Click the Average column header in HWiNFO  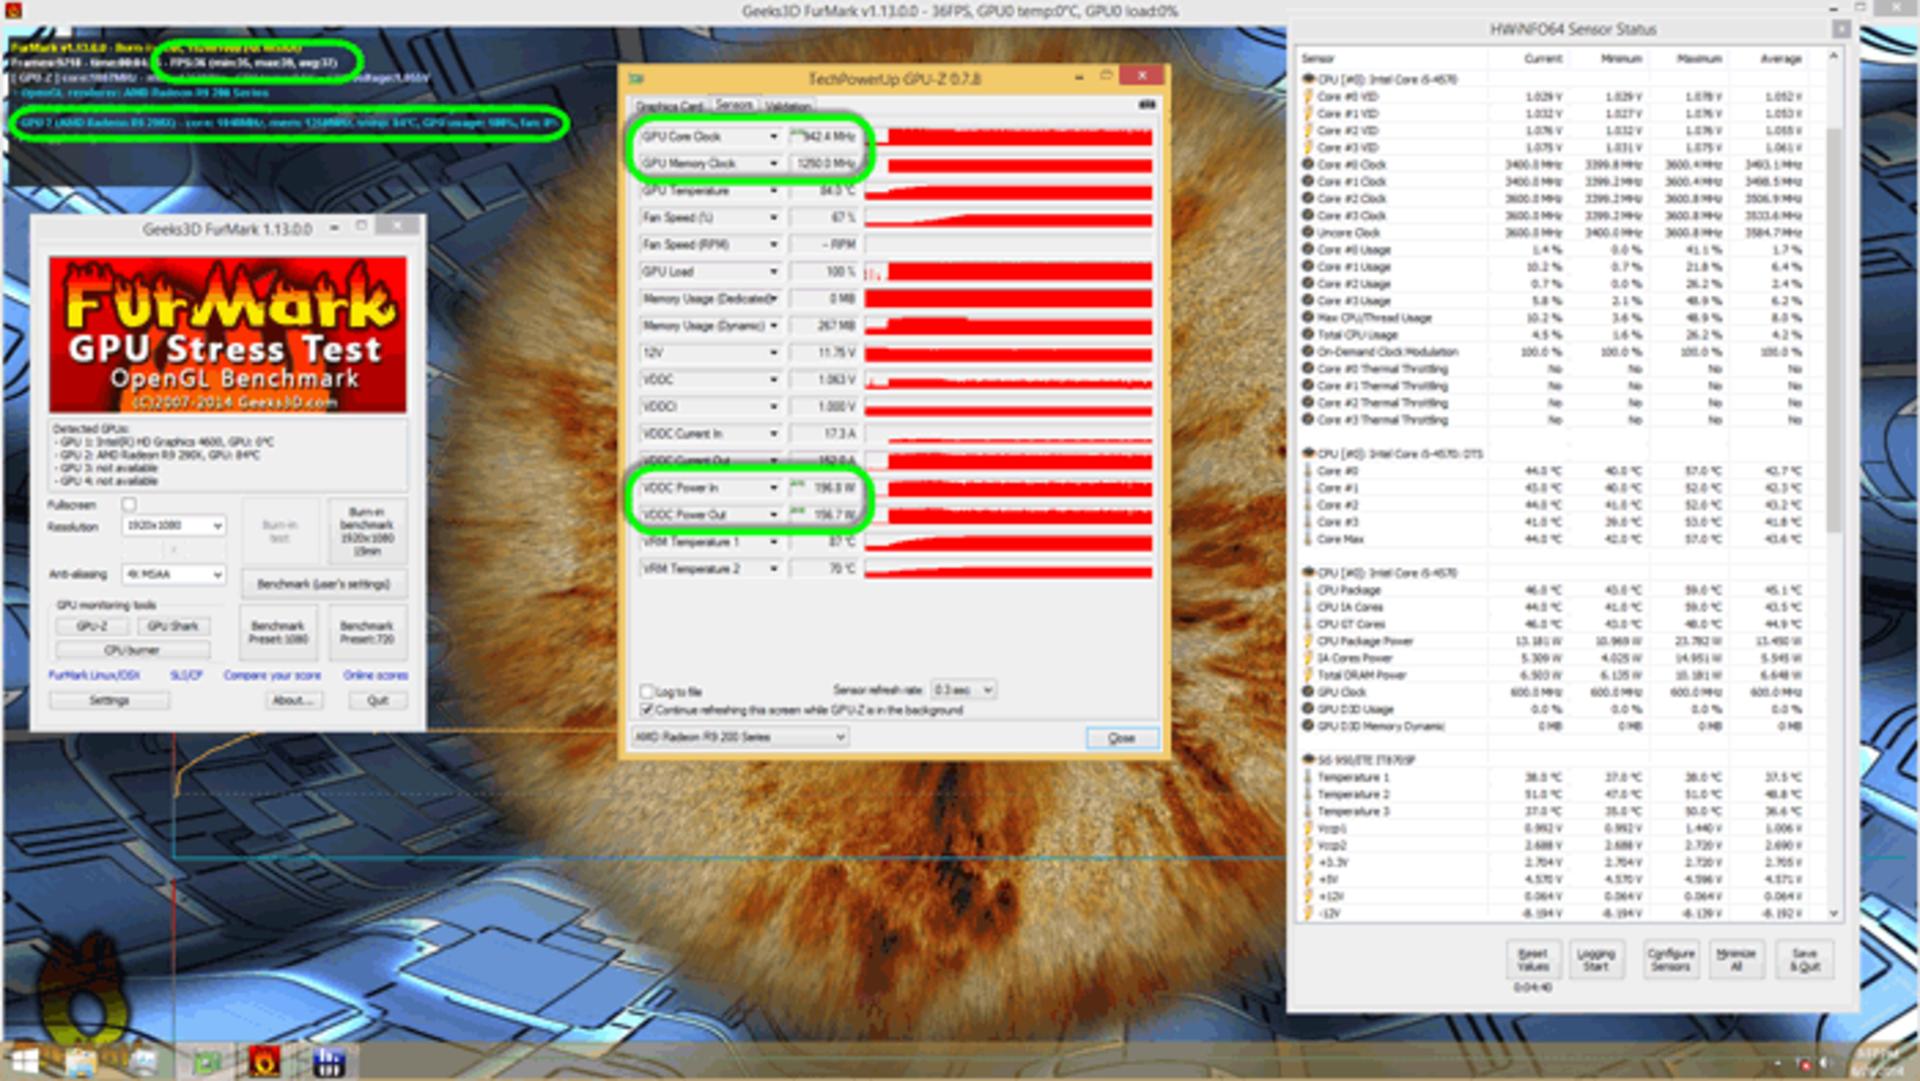point(1780,59)
